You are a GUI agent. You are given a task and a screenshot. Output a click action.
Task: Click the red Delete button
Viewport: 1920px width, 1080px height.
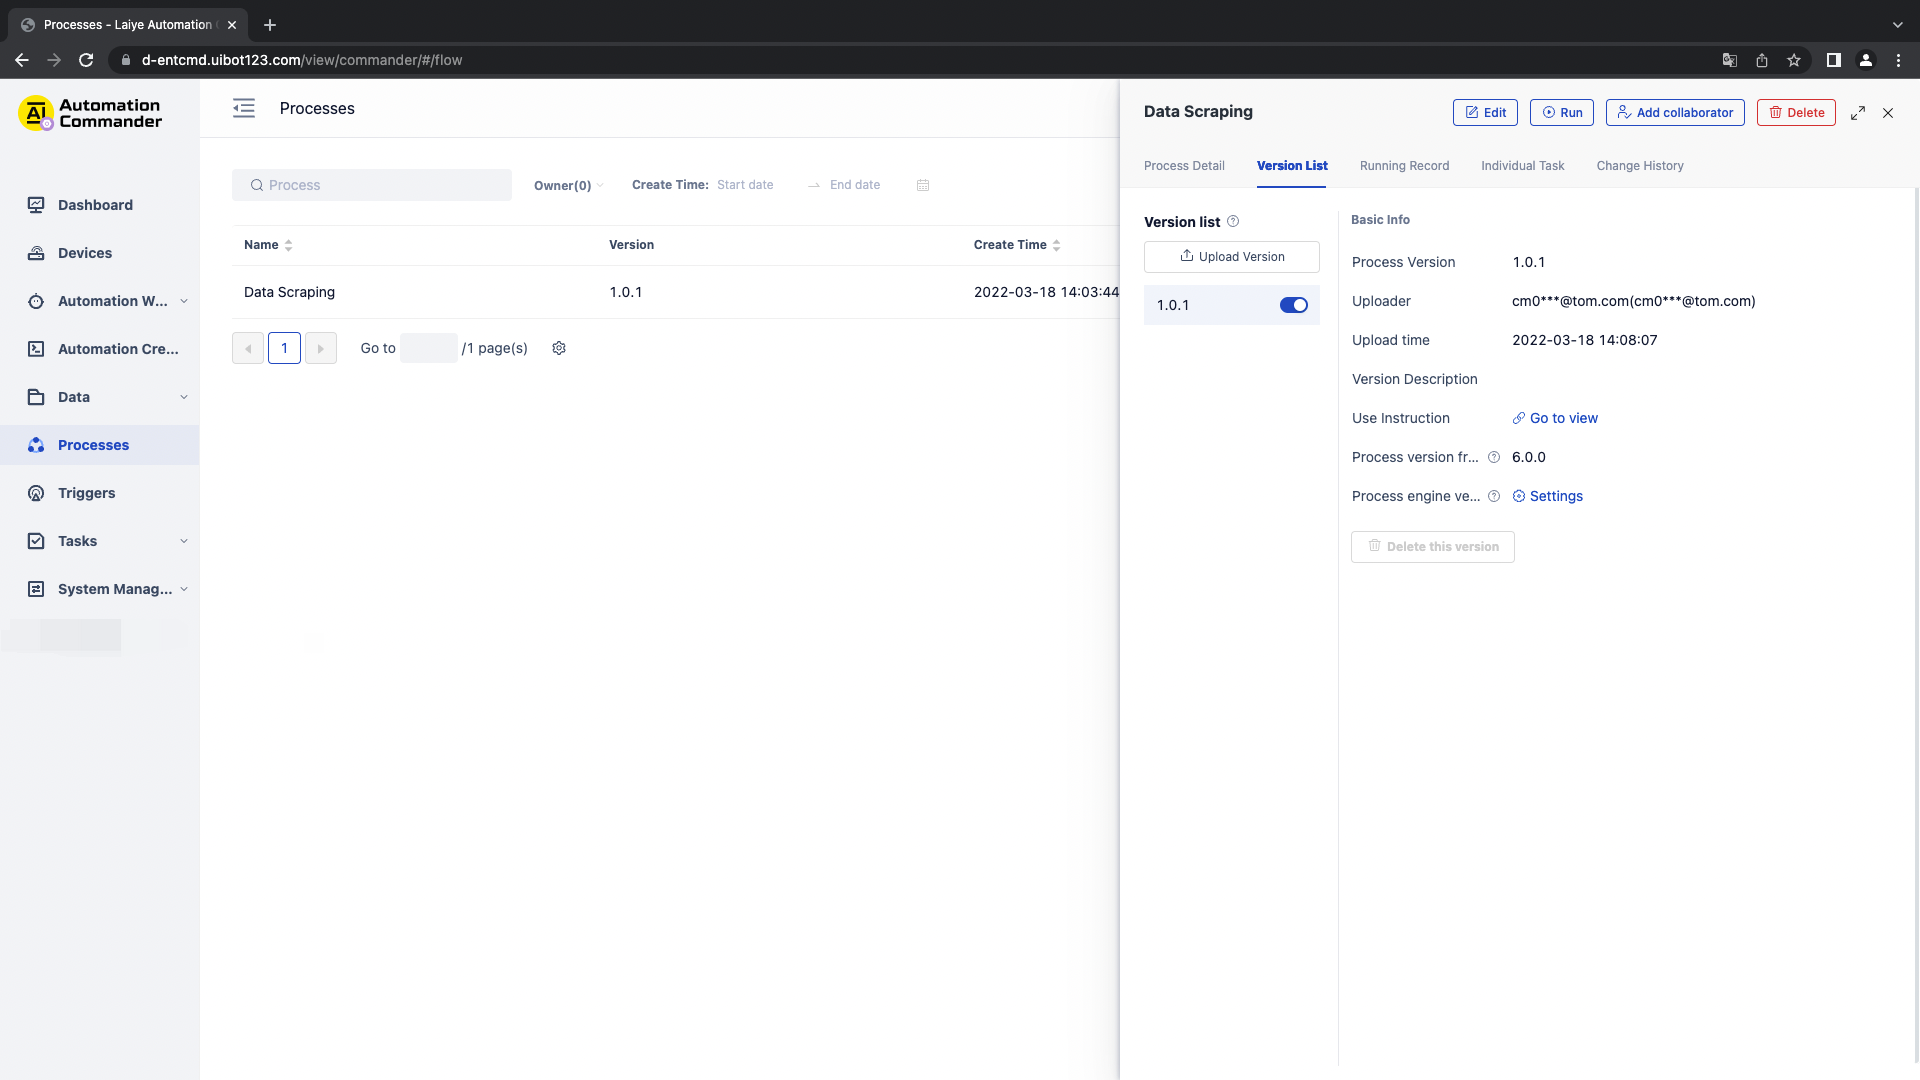coord(1796,113)
